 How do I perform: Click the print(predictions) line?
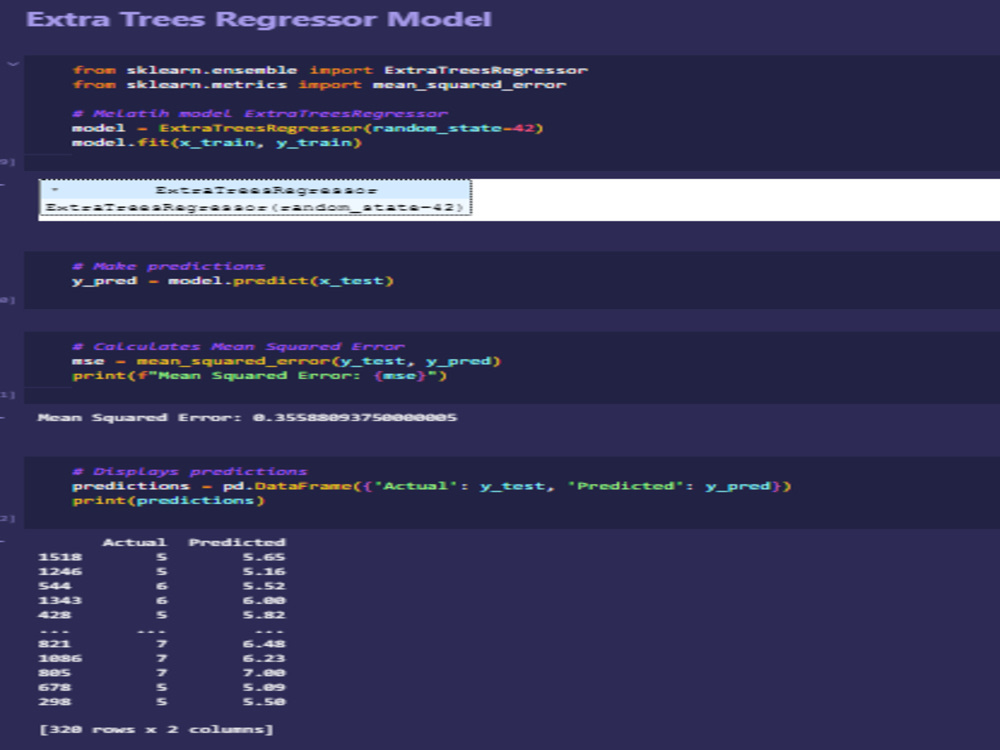[168, 501]
